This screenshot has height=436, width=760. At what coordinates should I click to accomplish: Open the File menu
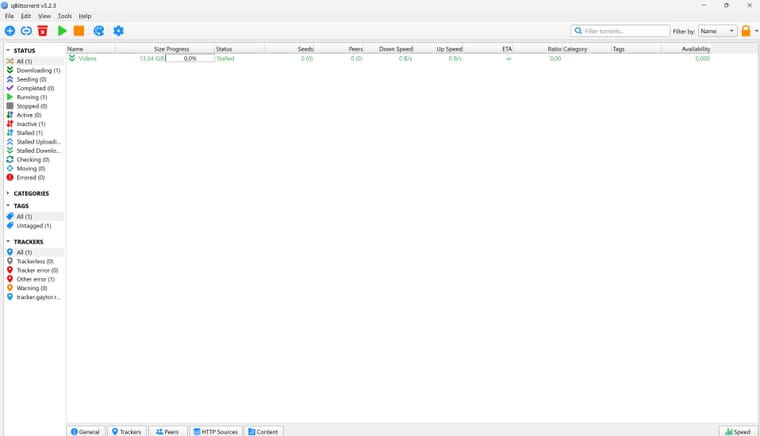pos(9,16)
